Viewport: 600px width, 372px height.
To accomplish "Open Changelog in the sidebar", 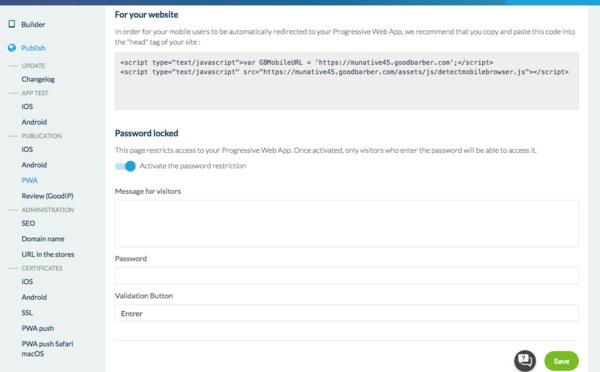I will (x=38, y=79).
